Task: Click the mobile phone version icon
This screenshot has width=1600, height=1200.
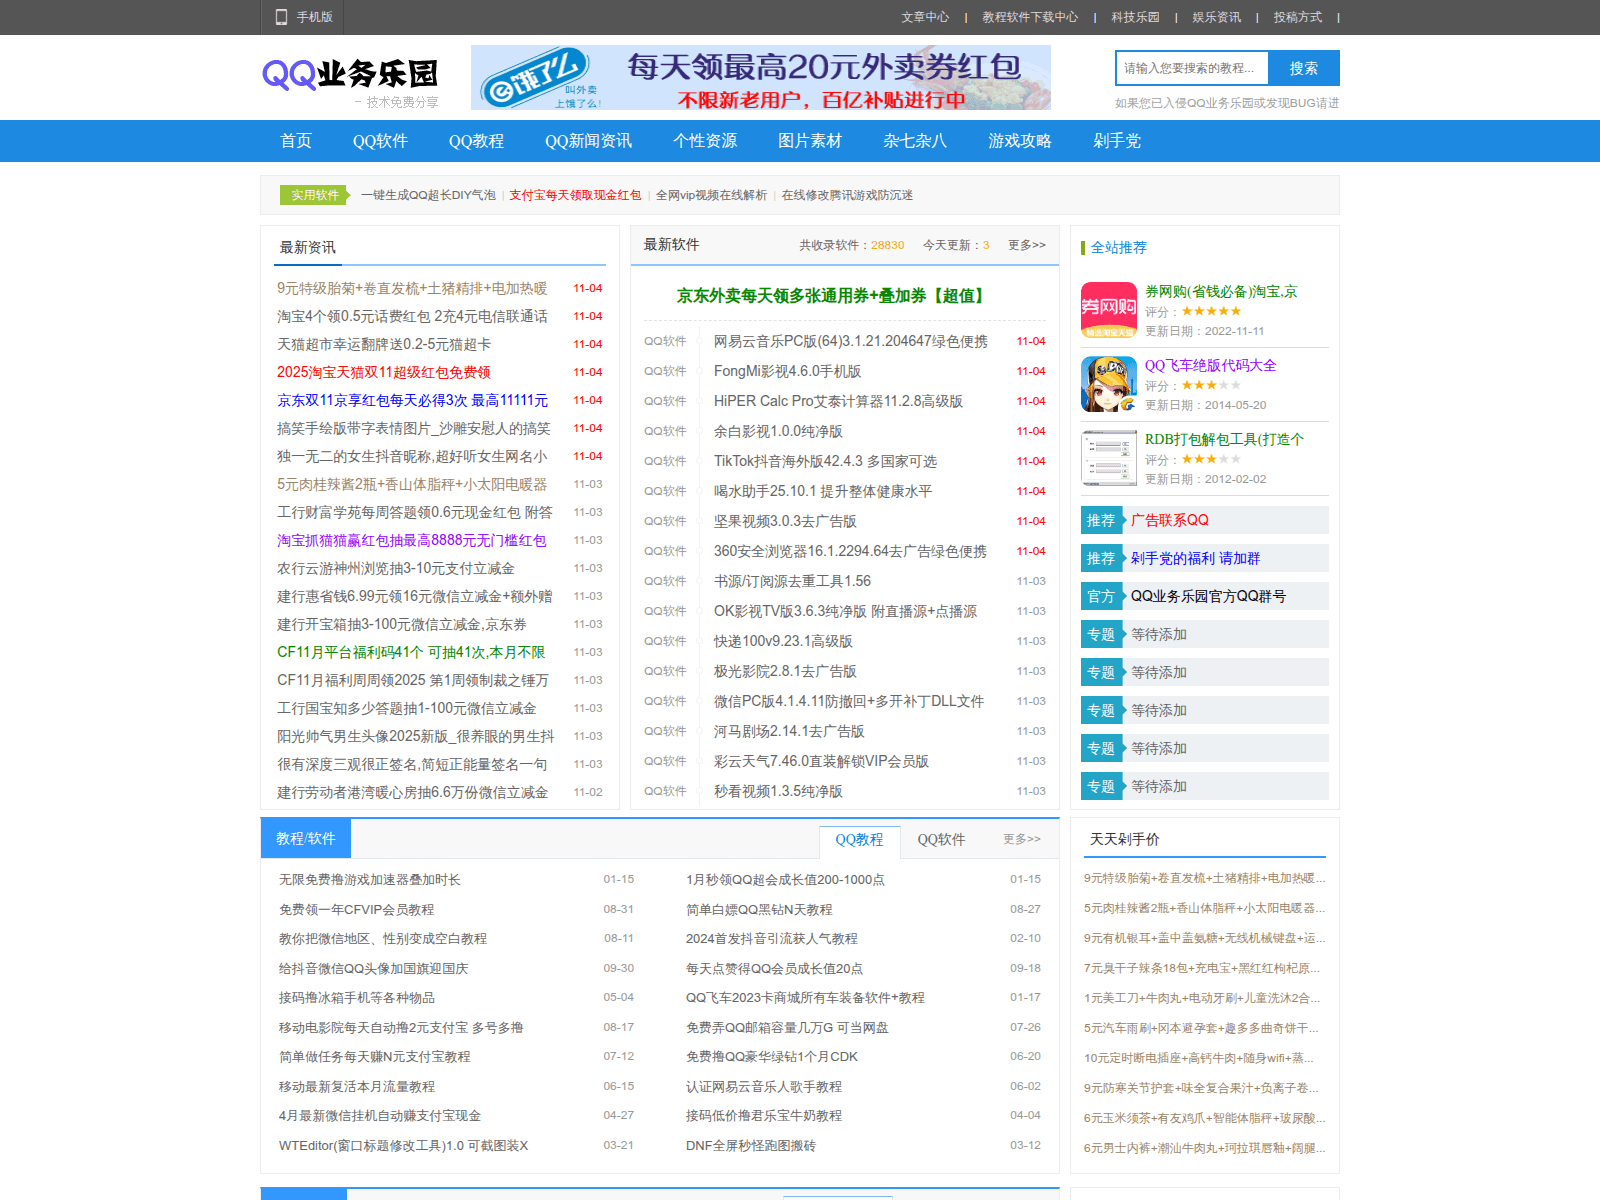Action: (282, 17)
